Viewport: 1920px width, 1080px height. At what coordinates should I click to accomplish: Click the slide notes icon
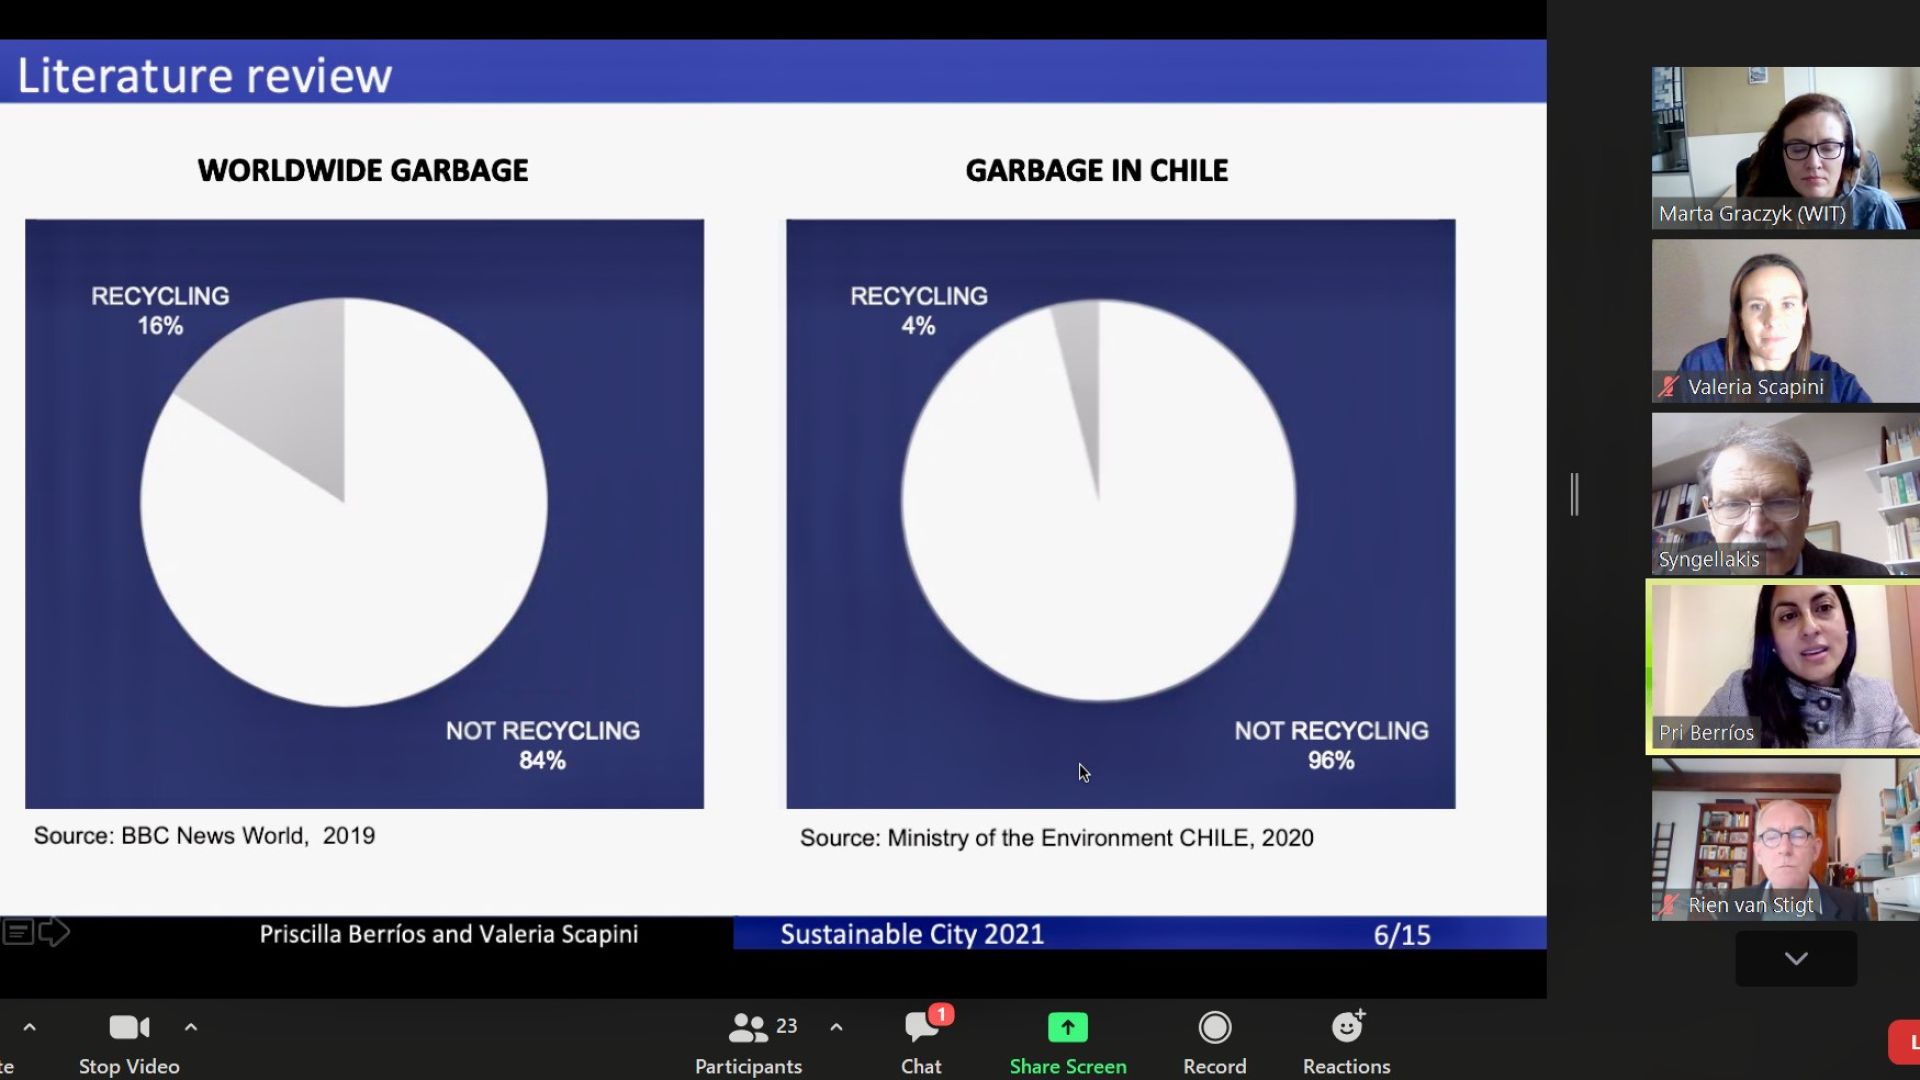pyautogui.click(x=18, y=932)
